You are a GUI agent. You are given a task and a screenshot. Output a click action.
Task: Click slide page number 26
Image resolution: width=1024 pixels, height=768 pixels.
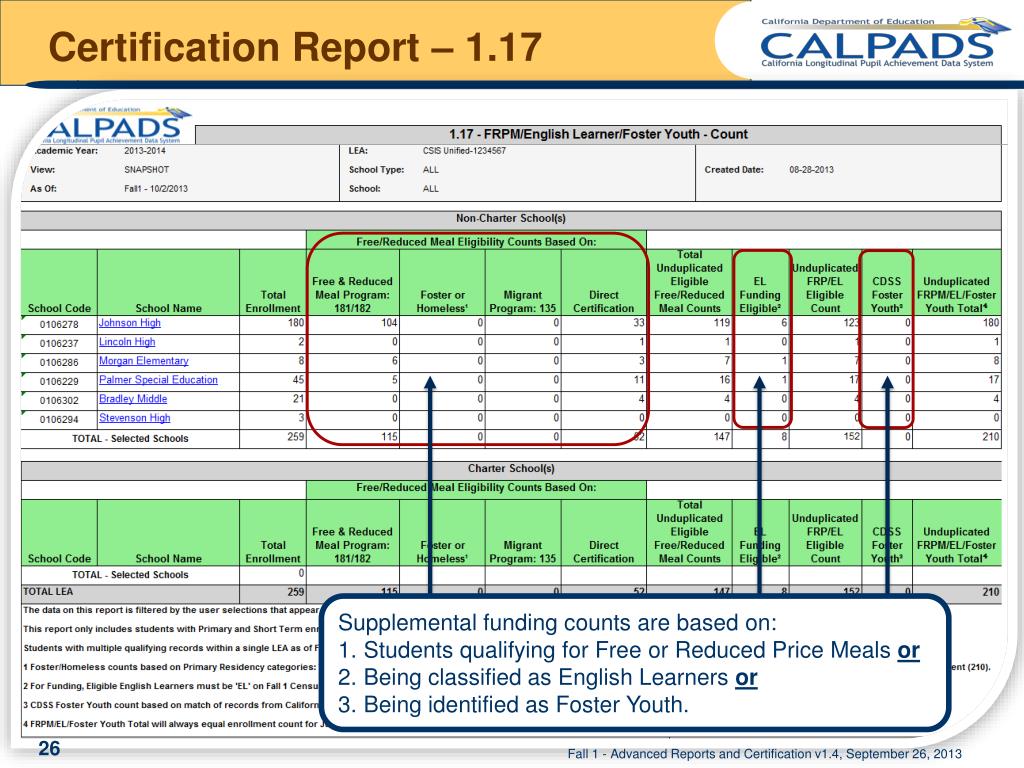(x=49, y=748)
